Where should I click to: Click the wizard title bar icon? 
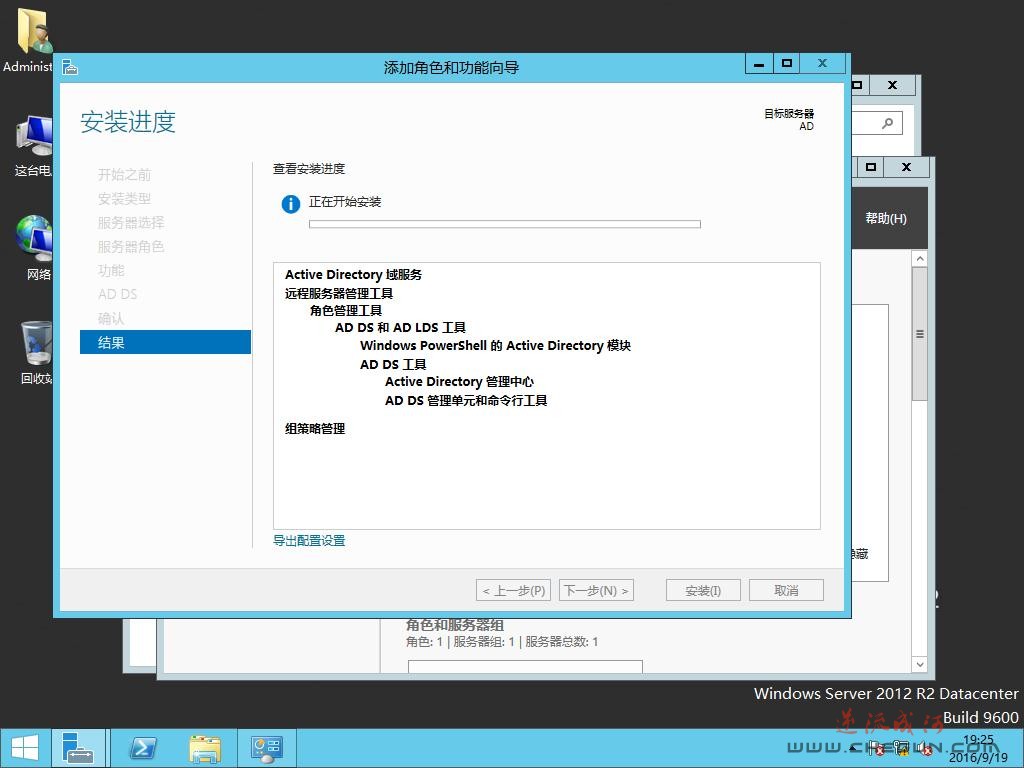click(70, 67)
